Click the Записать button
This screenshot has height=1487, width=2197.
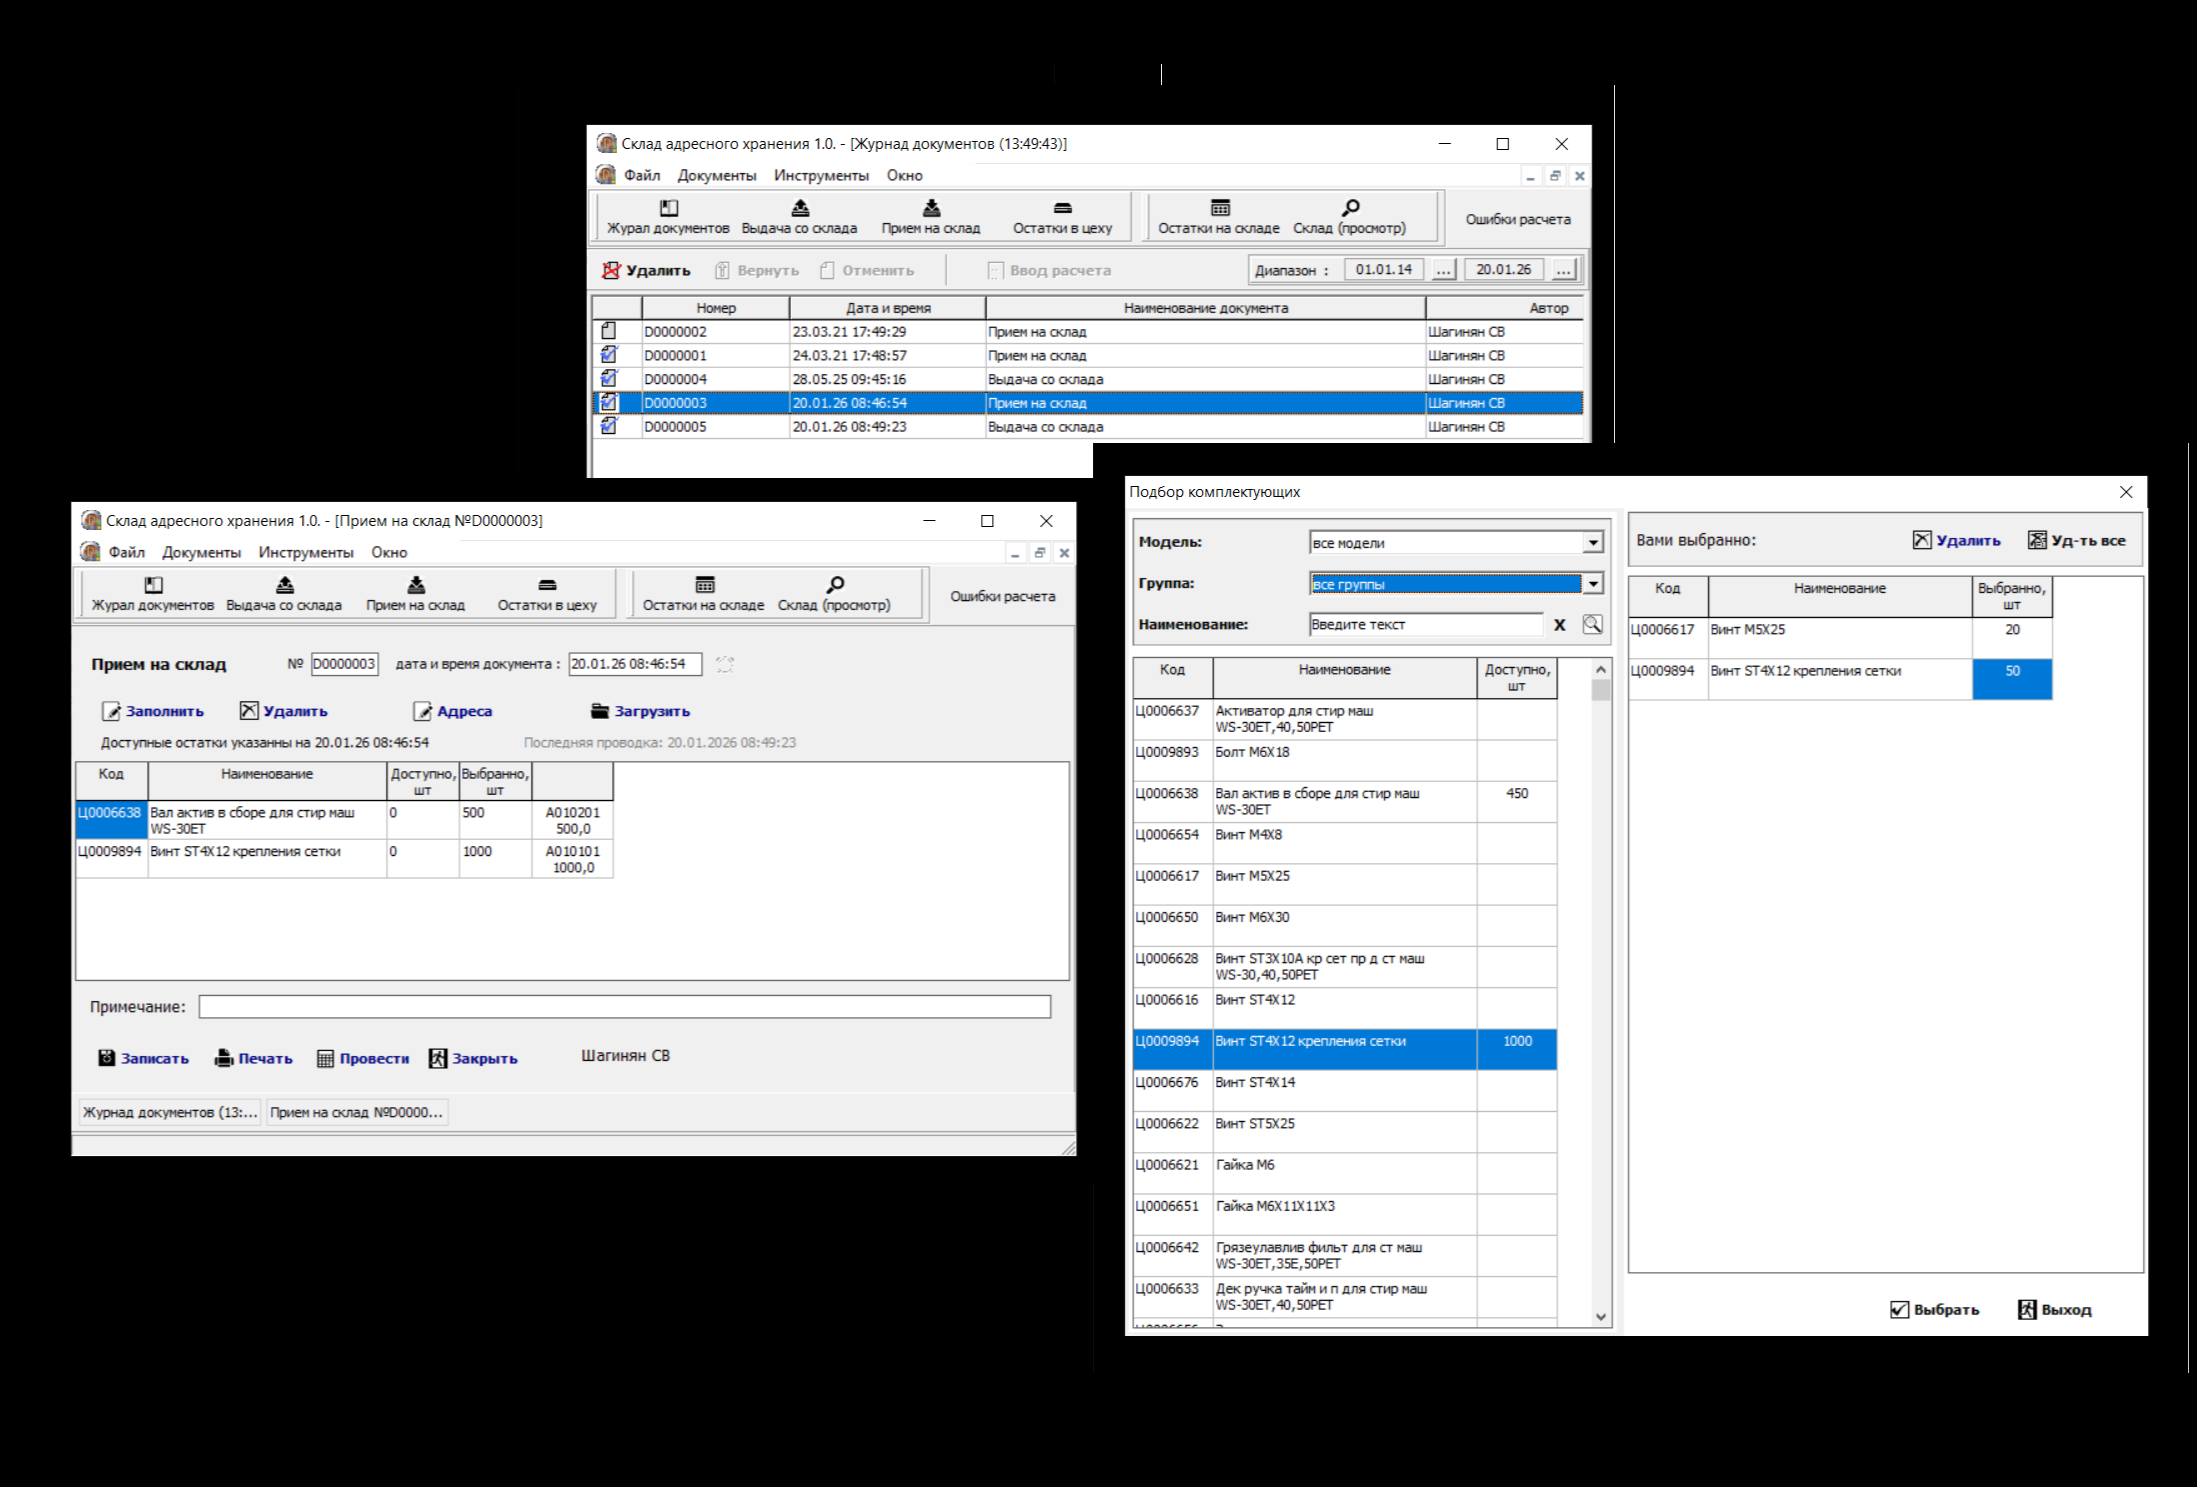point(144,1058)
